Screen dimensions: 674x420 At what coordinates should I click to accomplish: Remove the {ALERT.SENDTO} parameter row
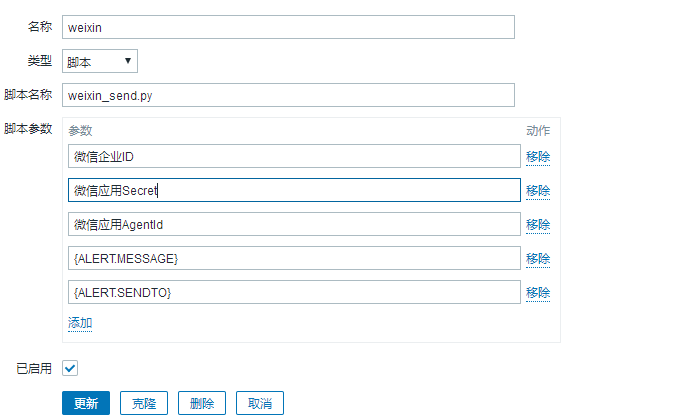(538, 292)
